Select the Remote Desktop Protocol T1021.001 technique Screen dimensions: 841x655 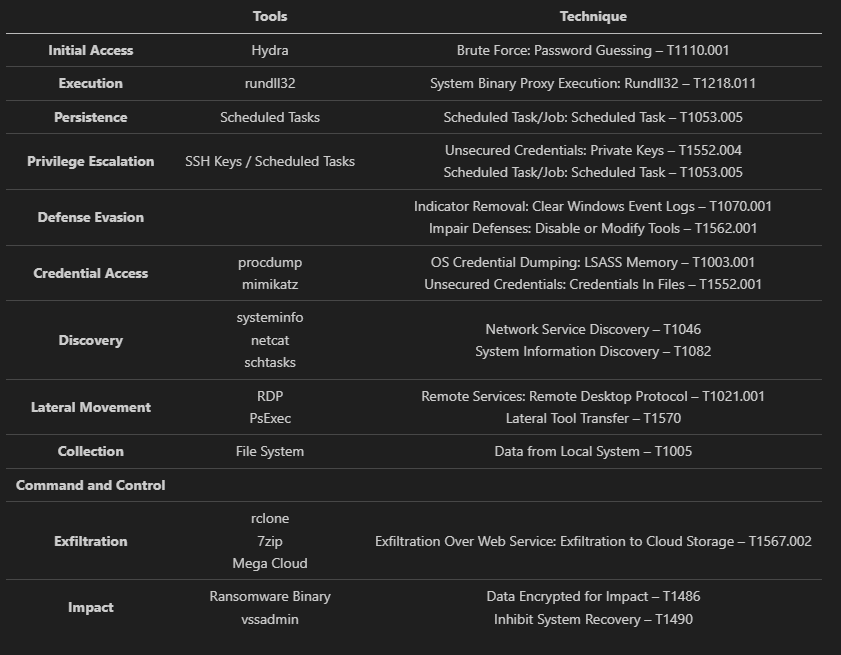(593, 396)
